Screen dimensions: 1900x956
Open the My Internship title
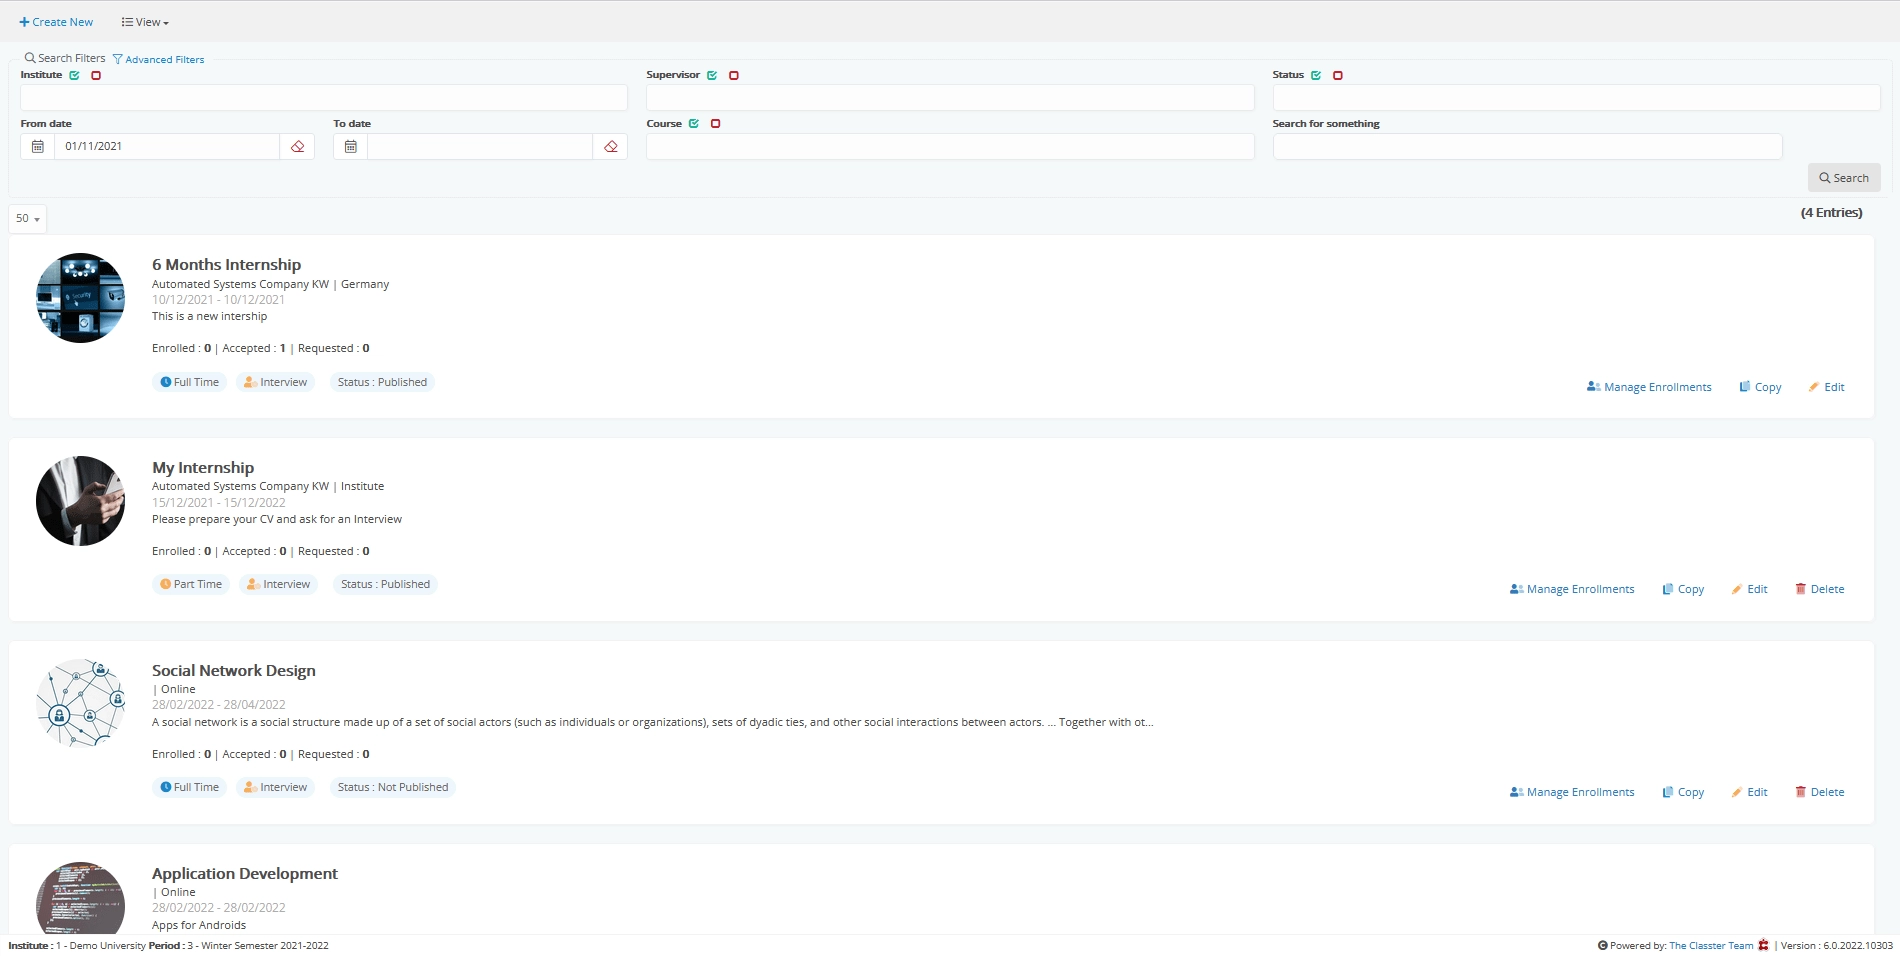(203, 468)
